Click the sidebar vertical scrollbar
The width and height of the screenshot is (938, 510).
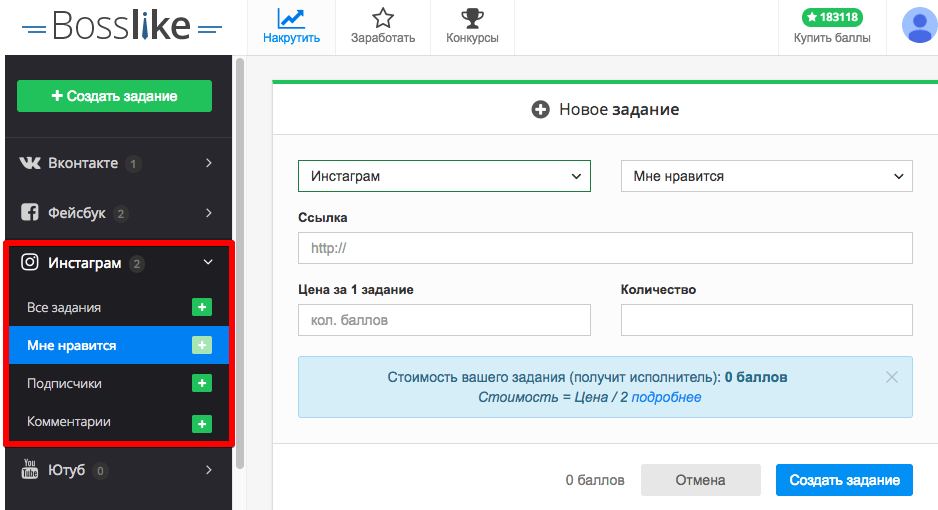(240, 263)
